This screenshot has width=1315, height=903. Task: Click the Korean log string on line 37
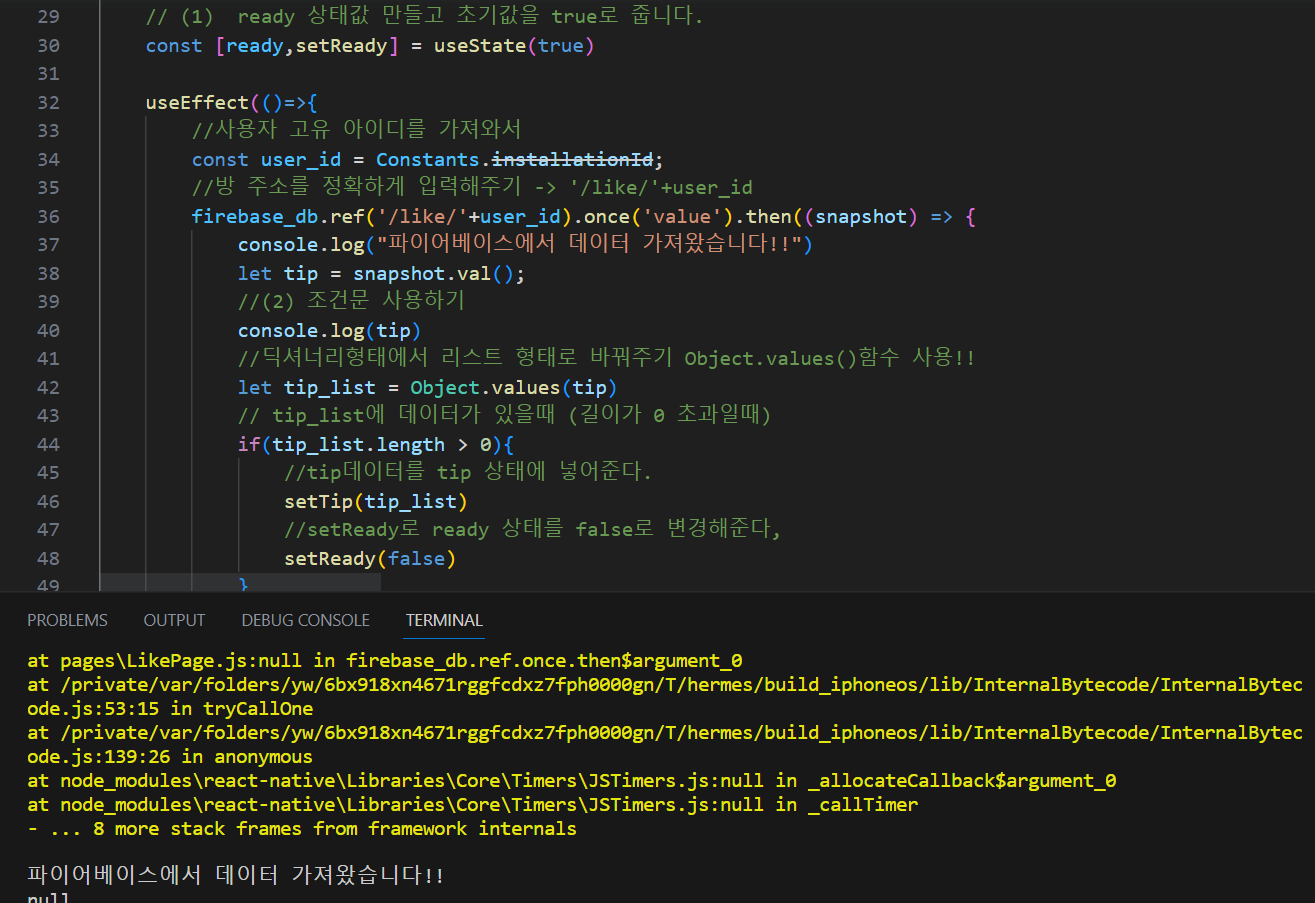[x=589, y=245]
